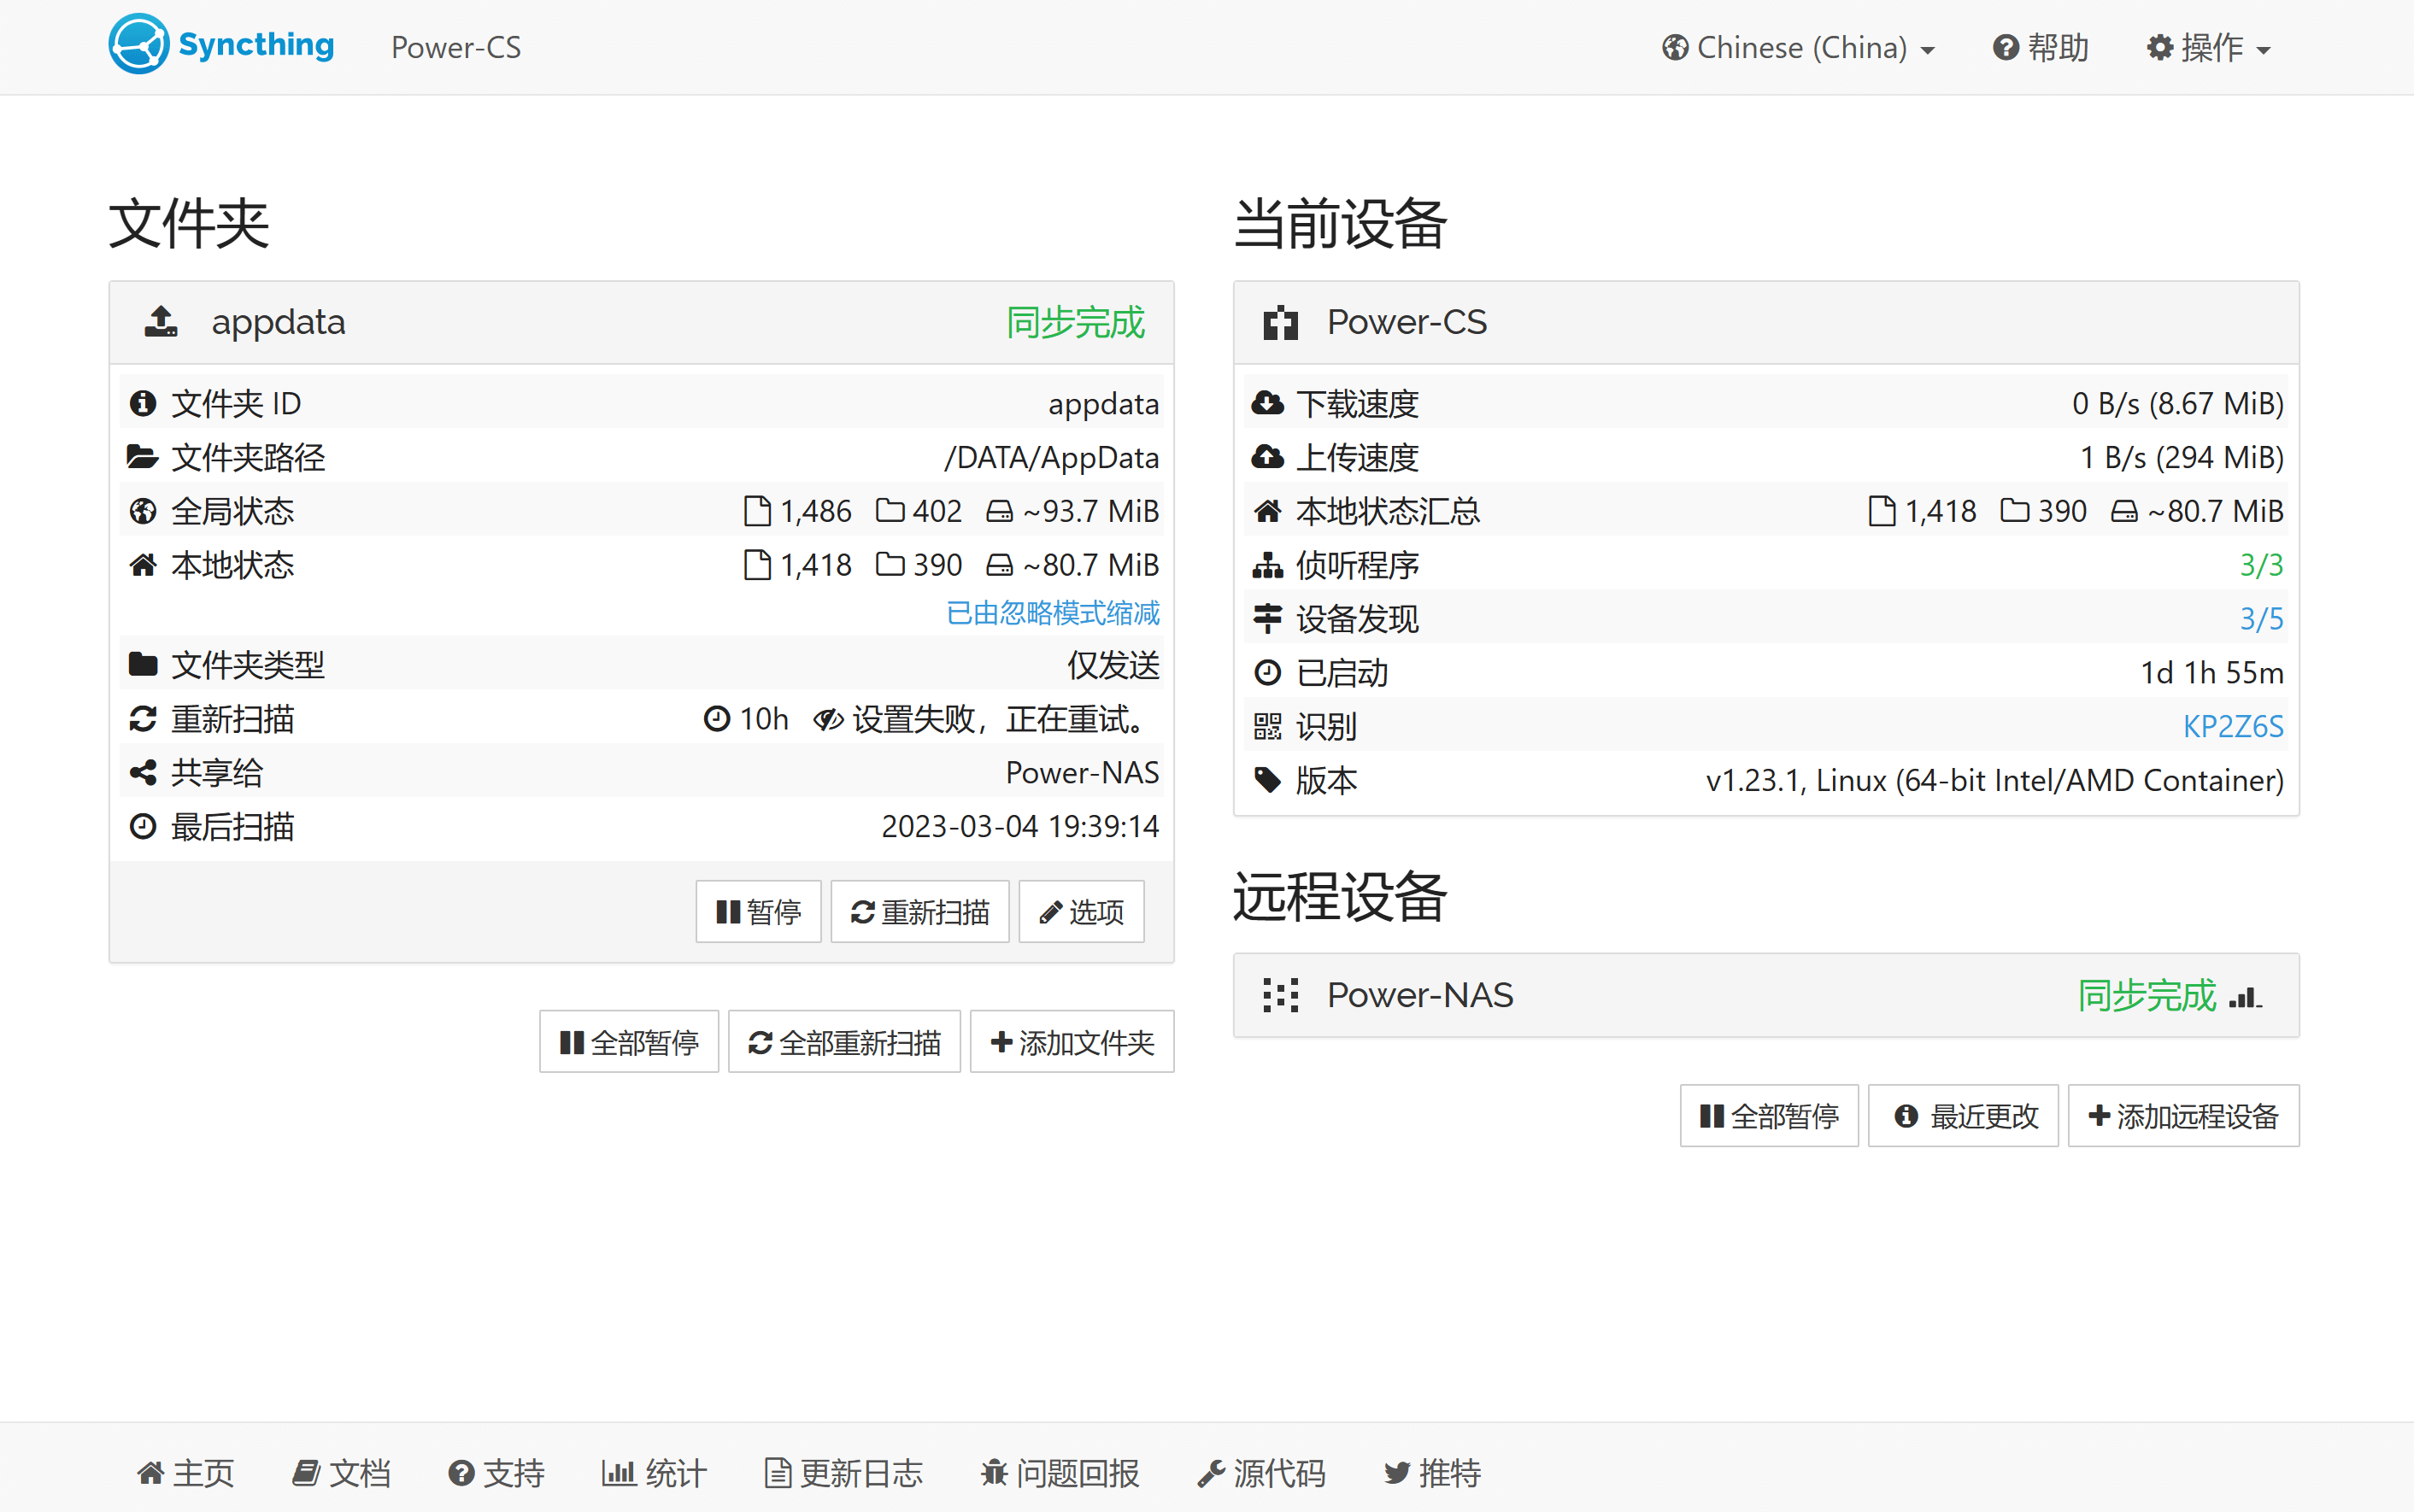Click the 3/3 listeners status value
Viewport: 2414px width, 1512px height.
click(2262, 565)
